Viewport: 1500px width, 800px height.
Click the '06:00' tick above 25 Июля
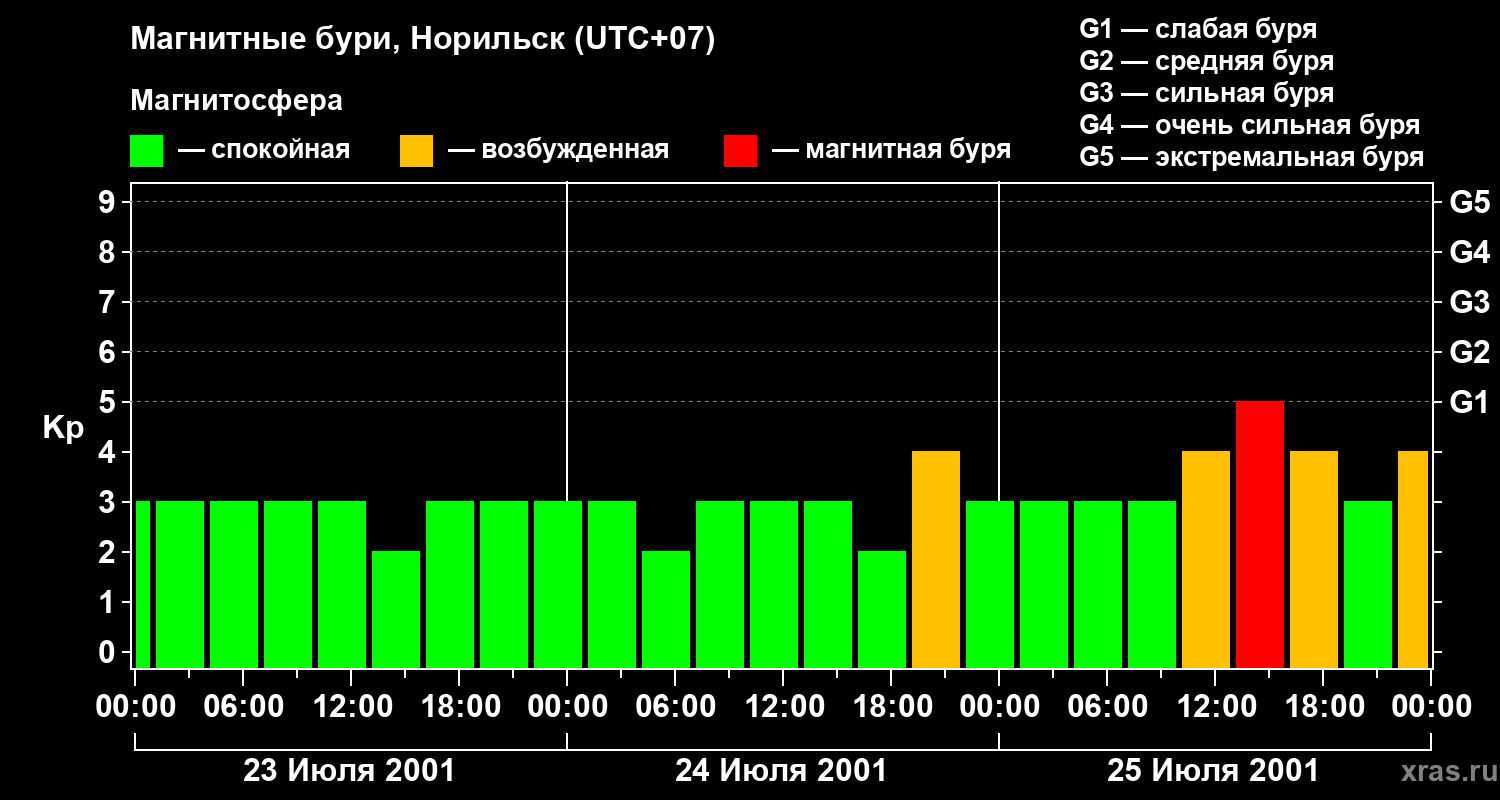(x=1106, y=707)
